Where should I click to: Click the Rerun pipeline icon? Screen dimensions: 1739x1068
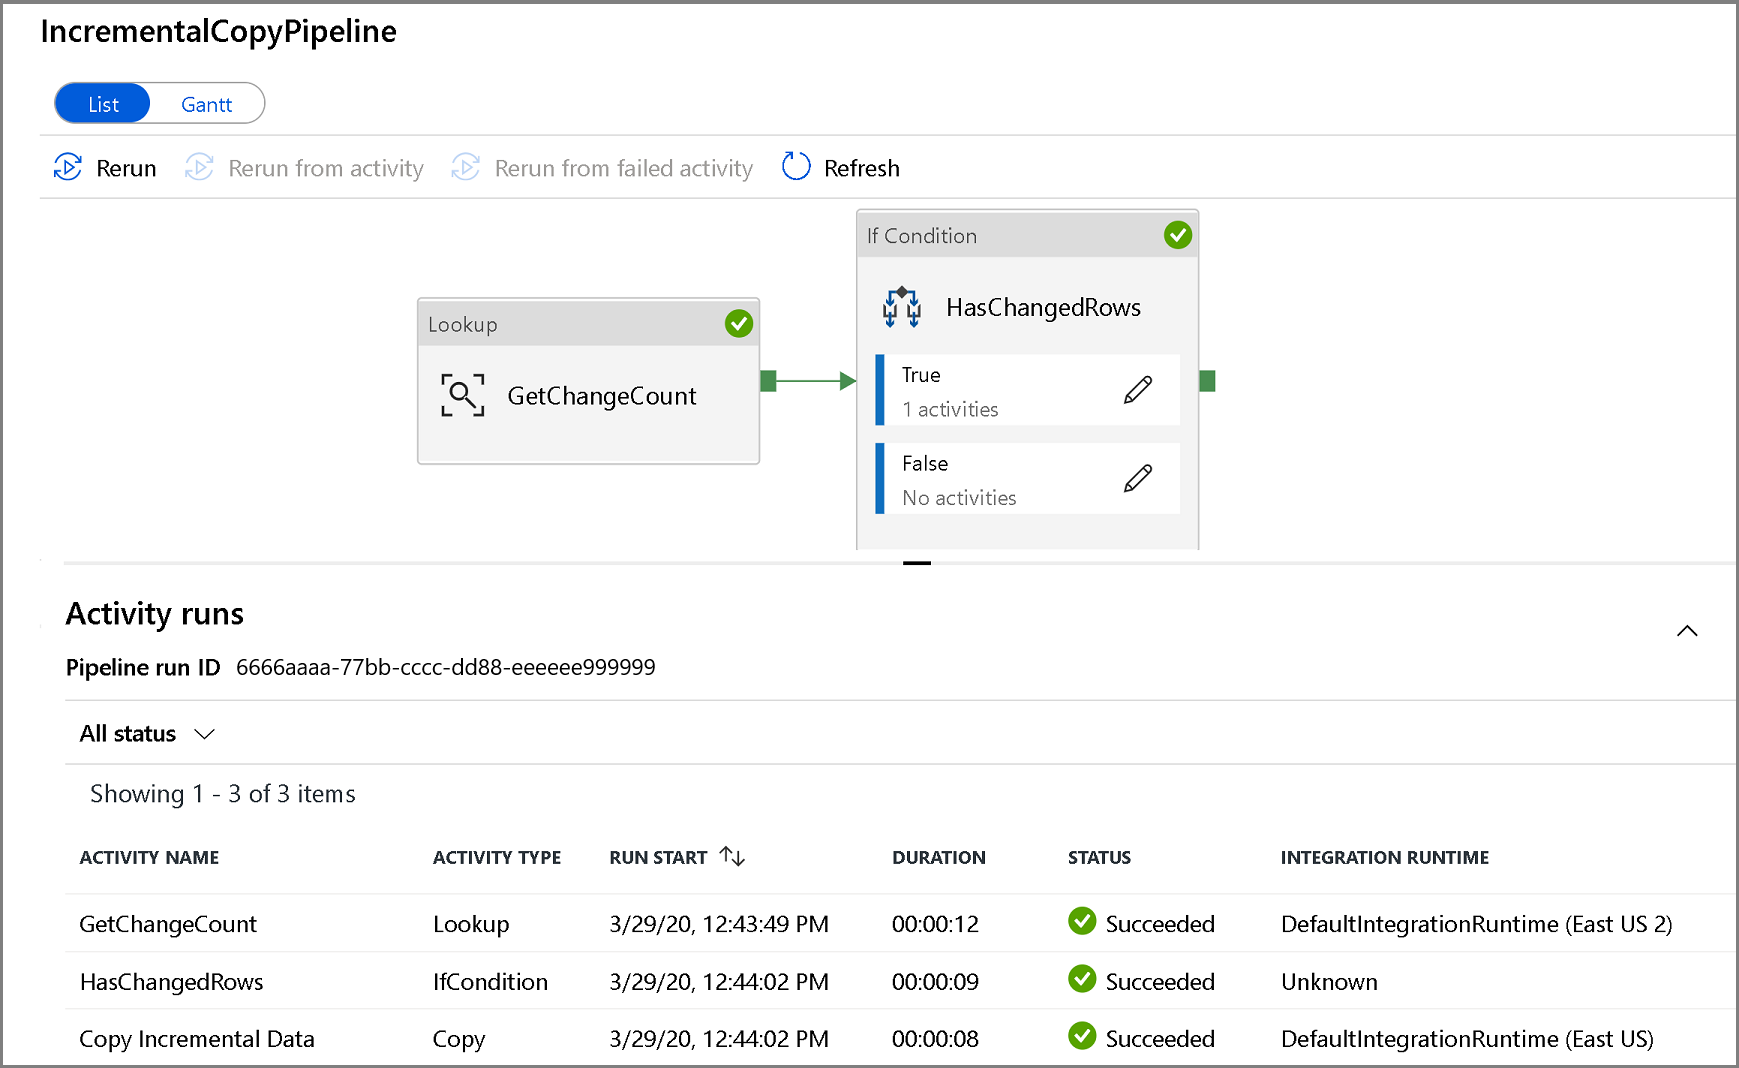pyautogui.click(x=68, y=167)
